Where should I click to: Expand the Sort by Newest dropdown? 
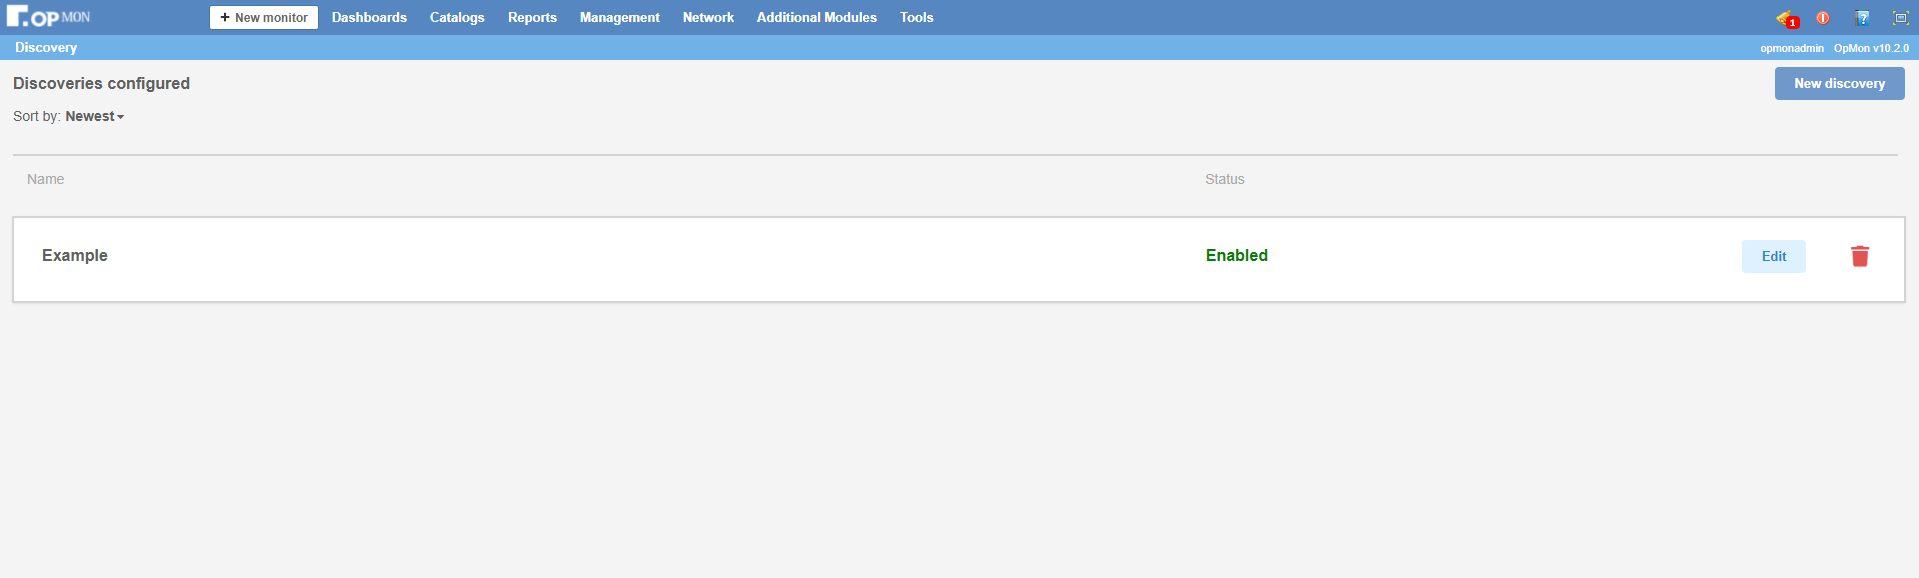pyautogui.click(x=94, y=117)
